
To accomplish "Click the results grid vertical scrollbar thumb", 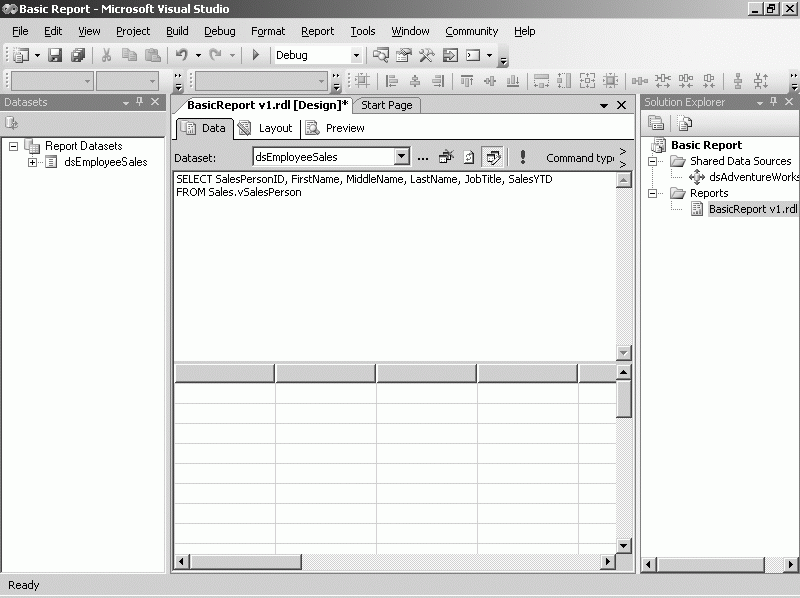I will pos(623,400).
